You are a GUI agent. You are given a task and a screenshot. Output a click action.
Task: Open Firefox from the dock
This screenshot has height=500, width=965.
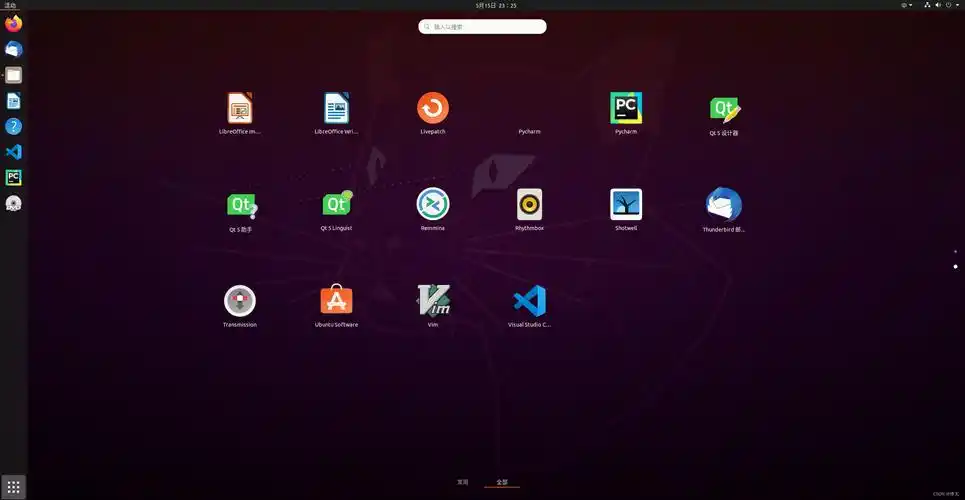(14, 23)
